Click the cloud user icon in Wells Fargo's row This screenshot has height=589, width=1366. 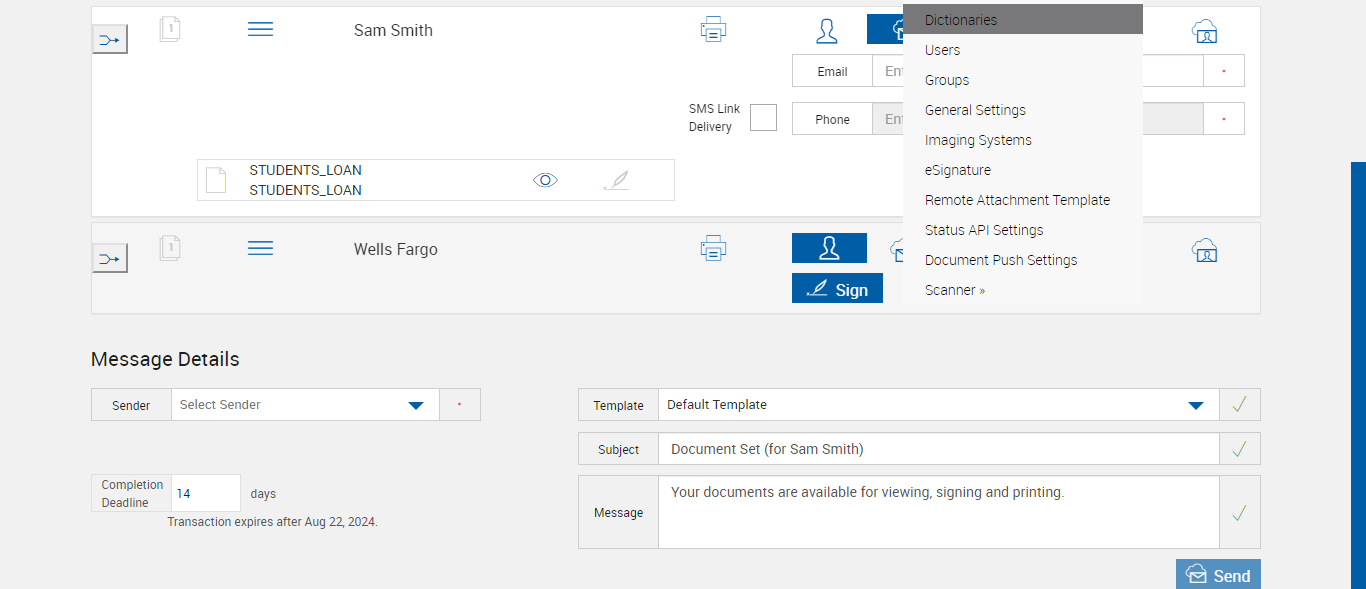(x=1204, y=249)
